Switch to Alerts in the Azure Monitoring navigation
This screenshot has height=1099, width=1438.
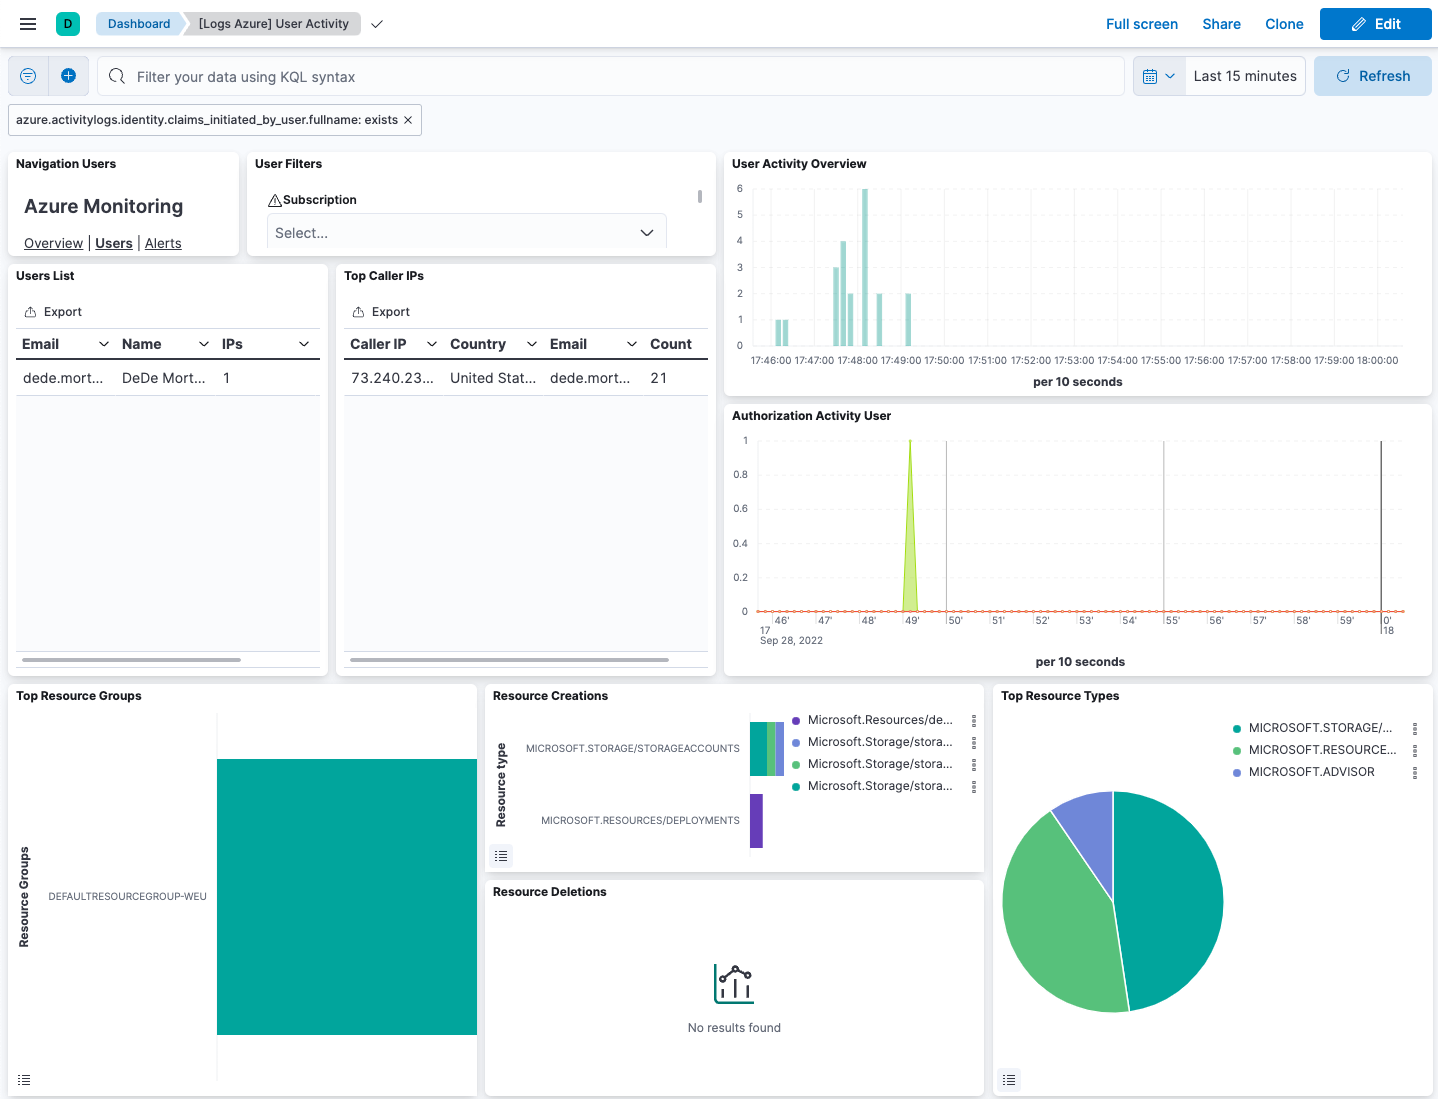(x=163, y=243)
